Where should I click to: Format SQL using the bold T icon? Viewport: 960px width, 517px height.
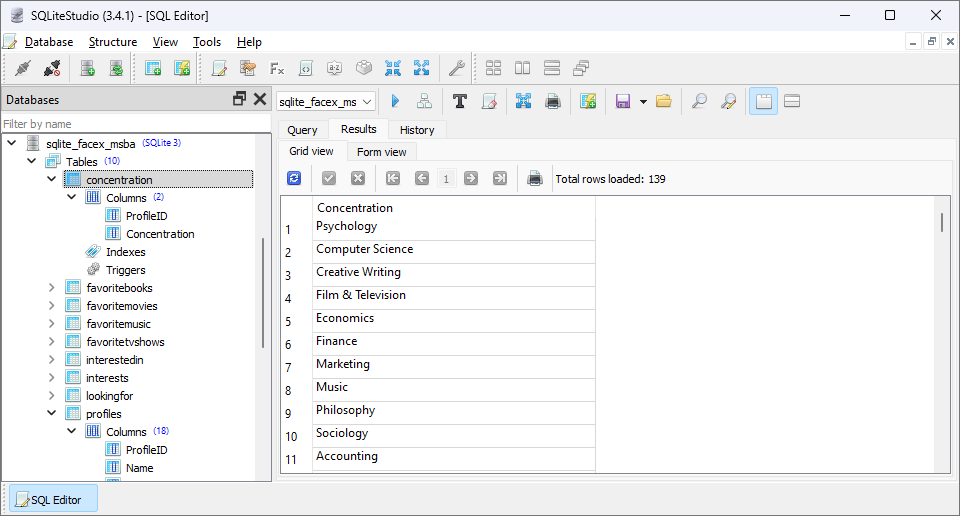pyautogui.click(x=460, y=101)
